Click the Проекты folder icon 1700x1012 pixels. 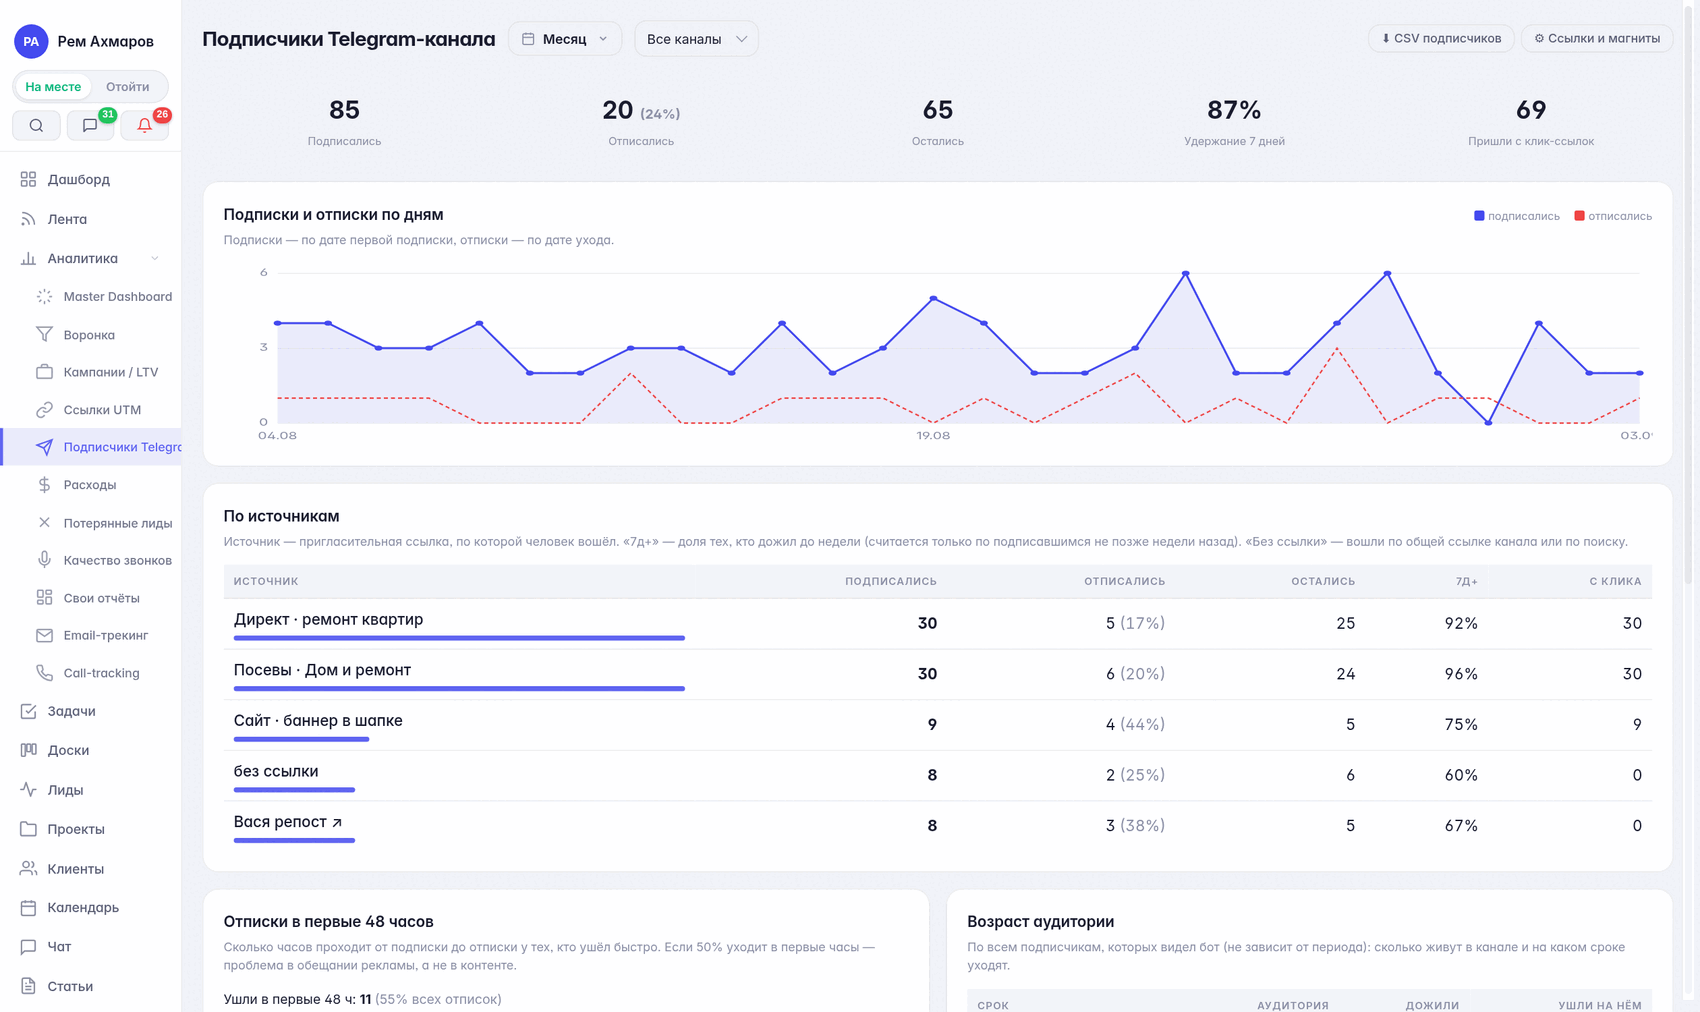pyautogui.click(x=28, y=829)
